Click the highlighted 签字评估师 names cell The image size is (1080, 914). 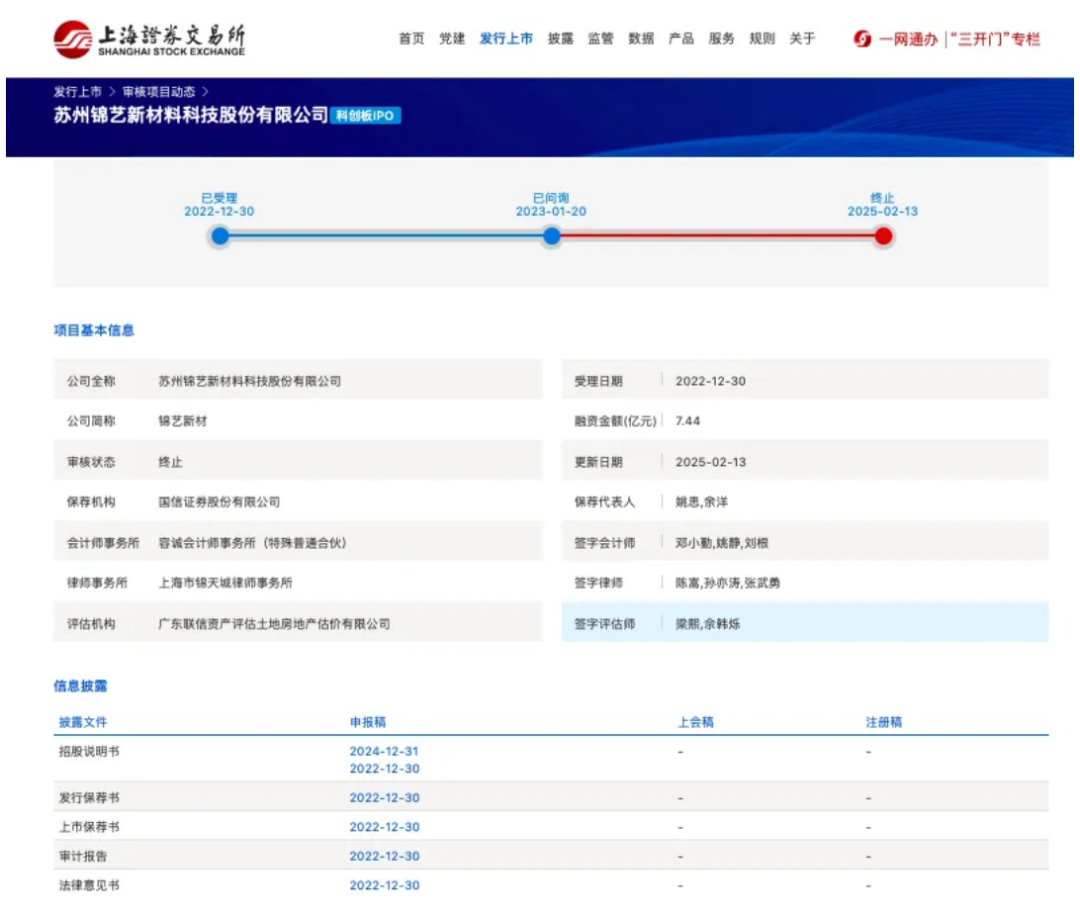[x=707, y=624]
